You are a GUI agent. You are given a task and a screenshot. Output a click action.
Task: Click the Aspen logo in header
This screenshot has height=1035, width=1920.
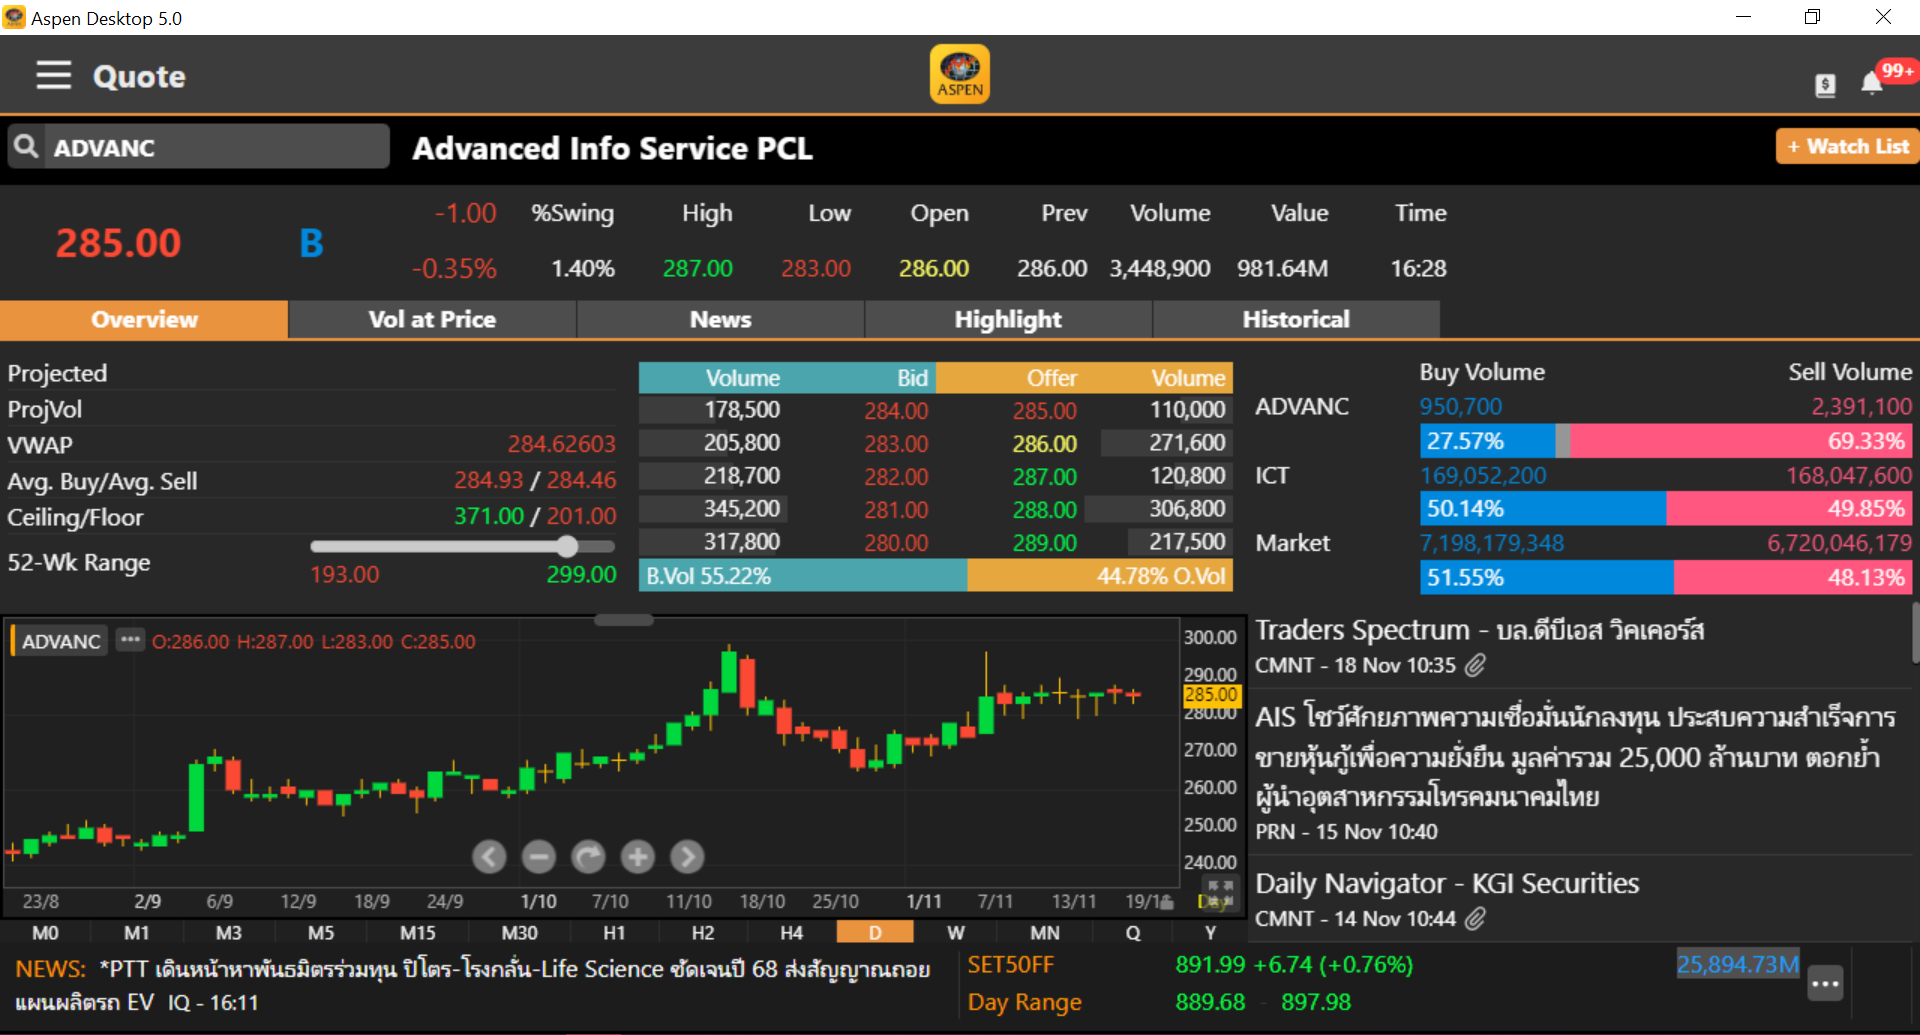(x=960, y=74)
